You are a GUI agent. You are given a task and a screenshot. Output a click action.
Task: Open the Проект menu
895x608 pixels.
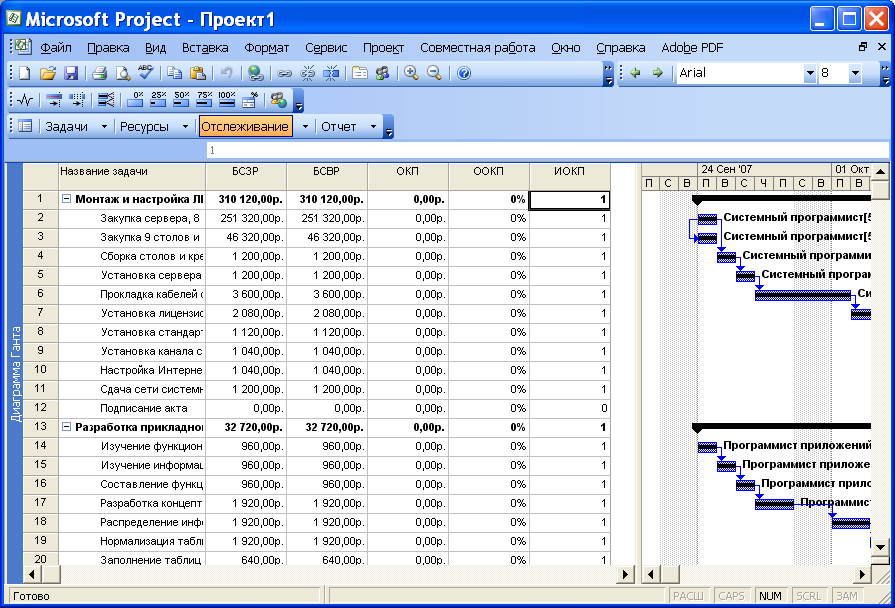tap(384, 48)
